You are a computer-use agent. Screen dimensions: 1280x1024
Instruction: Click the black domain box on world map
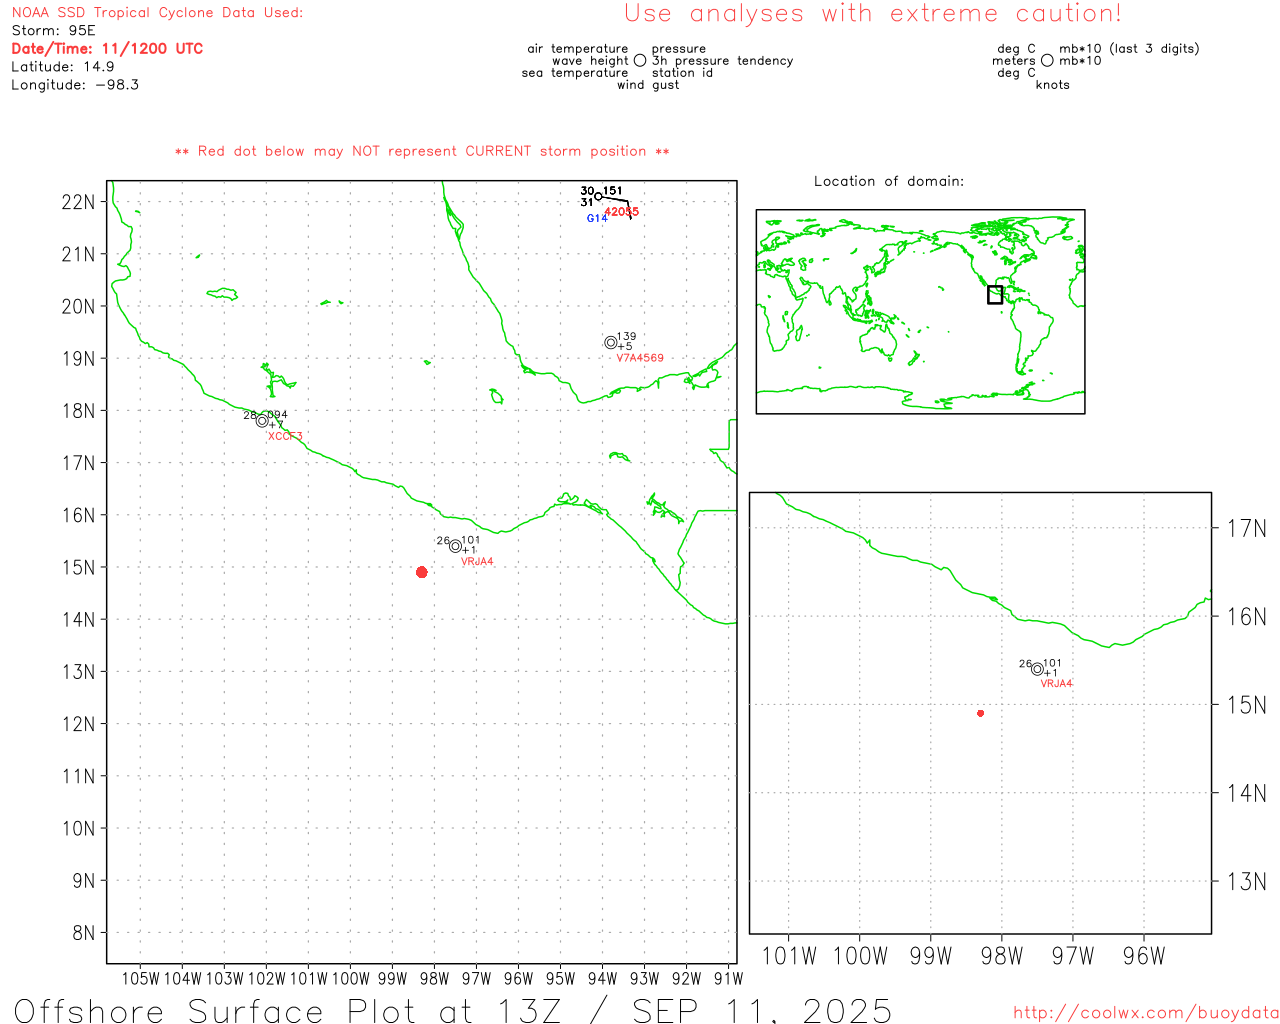coord(995,295)
